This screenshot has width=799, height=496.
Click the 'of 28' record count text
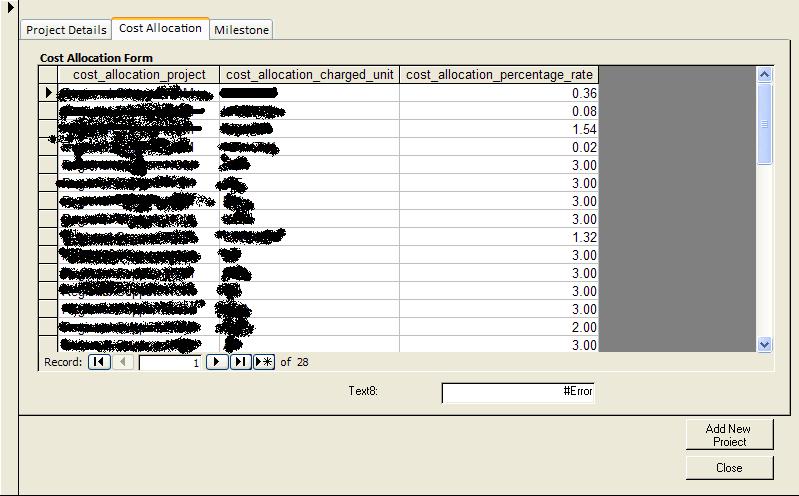(295, 362)
